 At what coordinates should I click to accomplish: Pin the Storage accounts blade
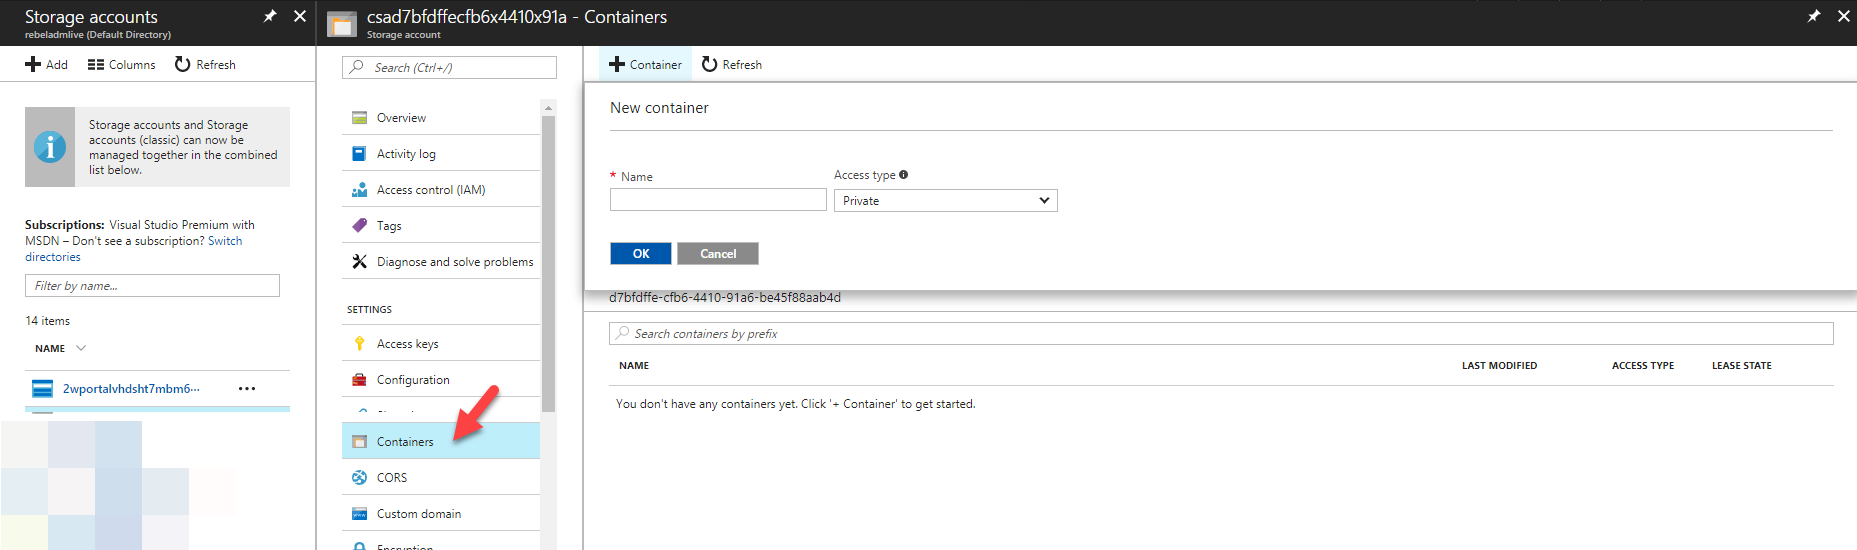270,16
